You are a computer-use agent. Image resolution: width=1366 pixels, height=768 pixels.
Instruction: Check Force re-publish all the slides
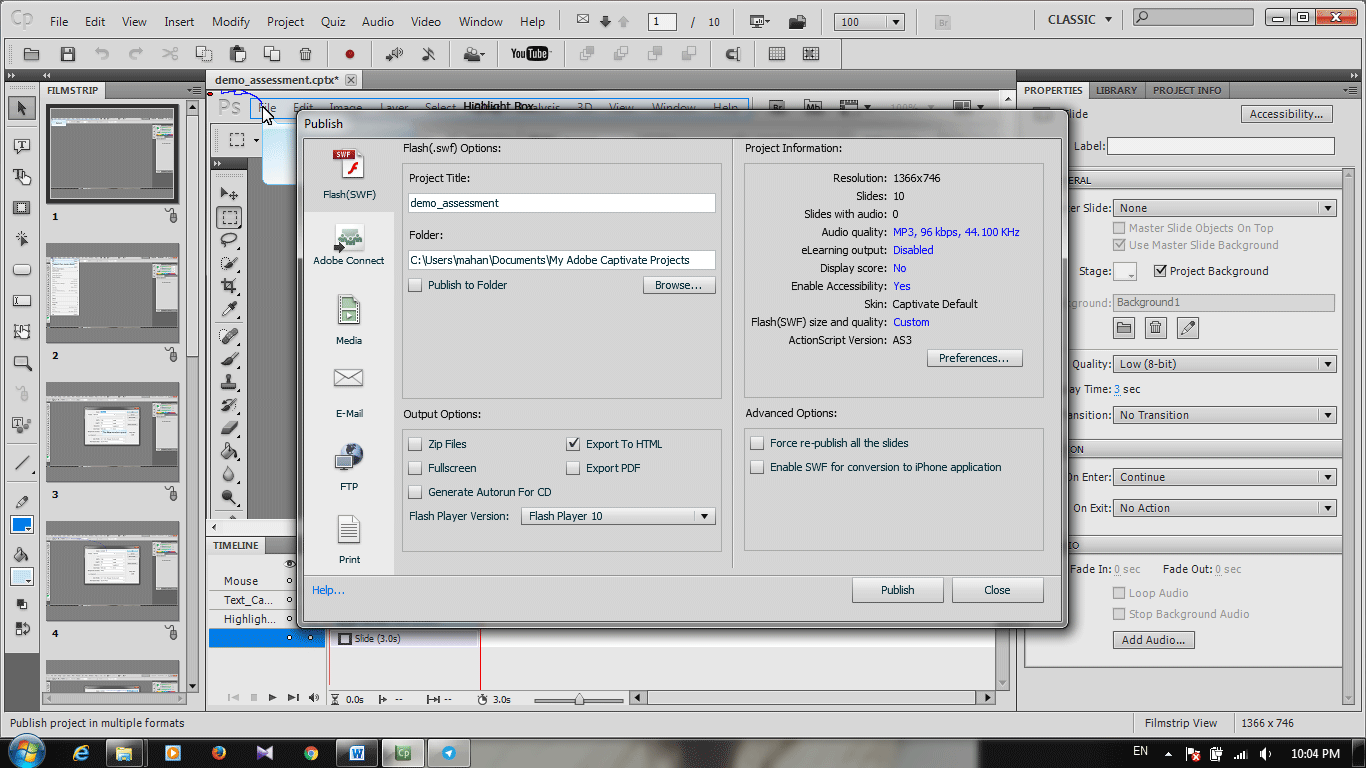coord(757,443)
